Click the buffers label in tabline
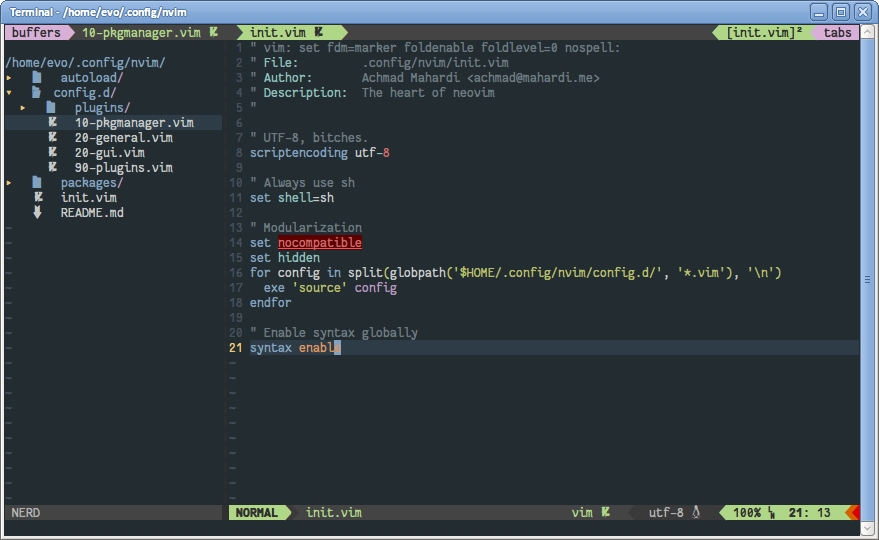879x540 pixels. click(x=36, y=33)
